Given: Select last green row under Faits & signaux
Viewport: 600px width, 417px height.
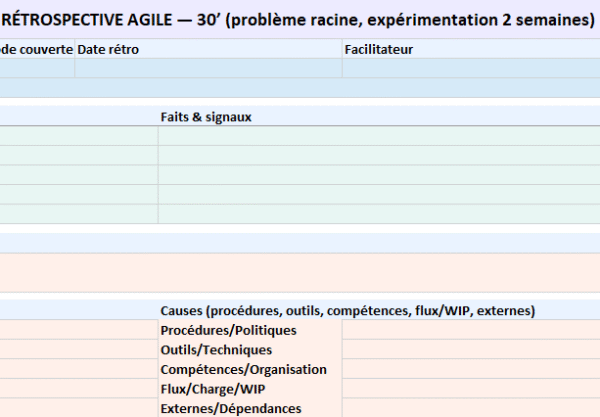Looking at the screenshot, I should coord(378,214).
